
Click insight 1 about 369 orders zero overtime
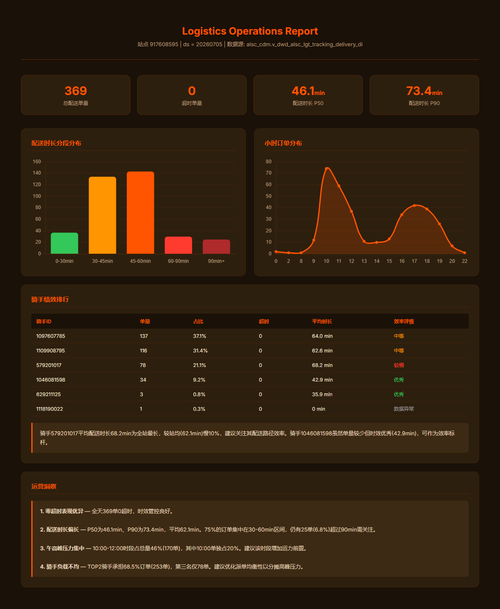pyautogui.click(x=106, y=511)
